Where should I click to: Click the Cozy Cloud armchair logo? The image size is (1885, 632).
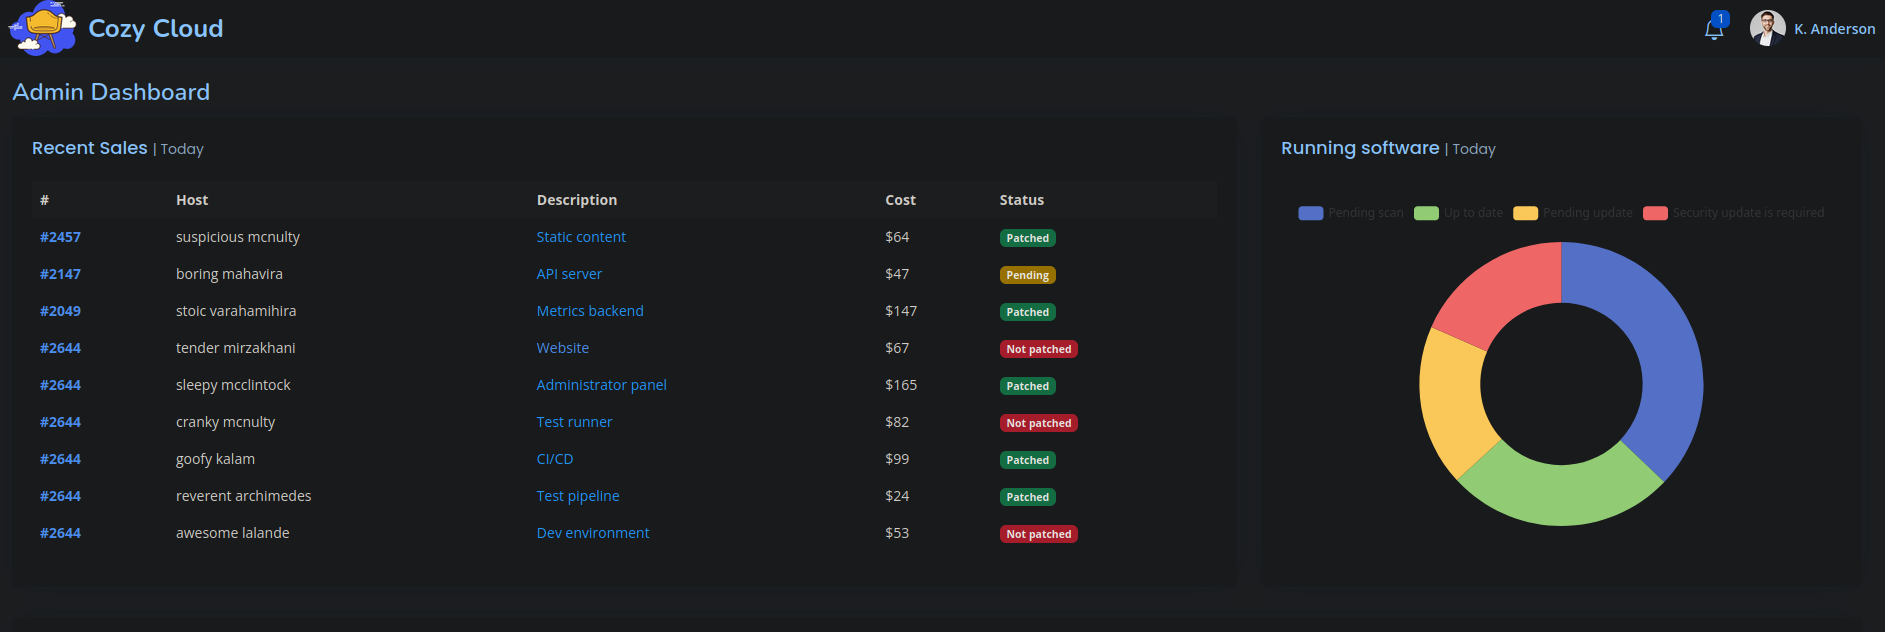click(x=42, y=28)
